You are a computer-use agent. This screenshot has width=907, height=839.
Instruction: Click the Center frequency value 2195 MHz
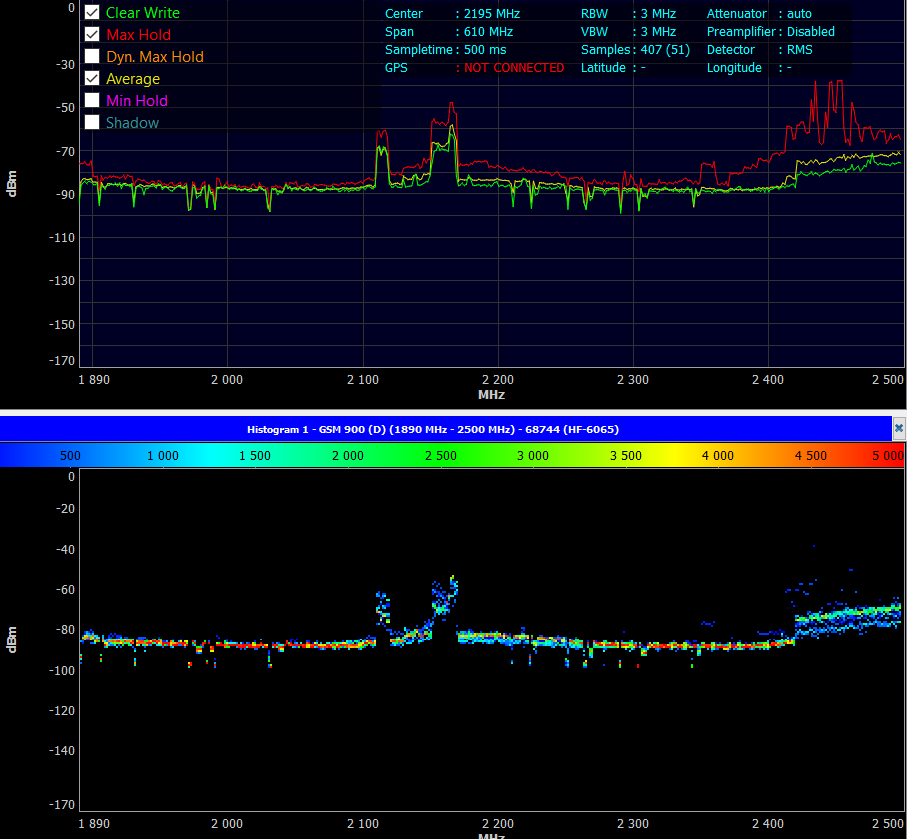tap(492, 14)
